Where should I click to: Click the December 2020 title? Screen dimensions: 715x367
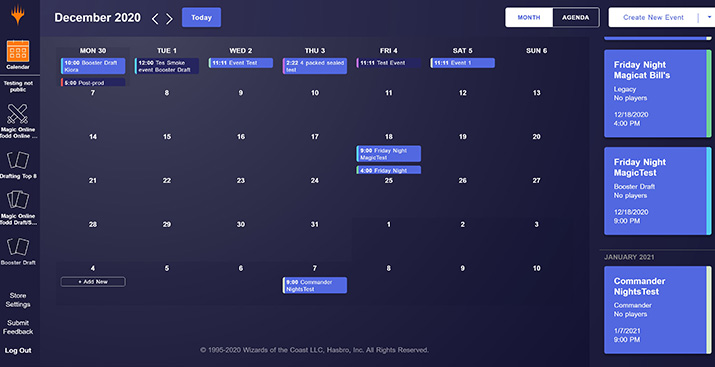click(x=98, y=18)
